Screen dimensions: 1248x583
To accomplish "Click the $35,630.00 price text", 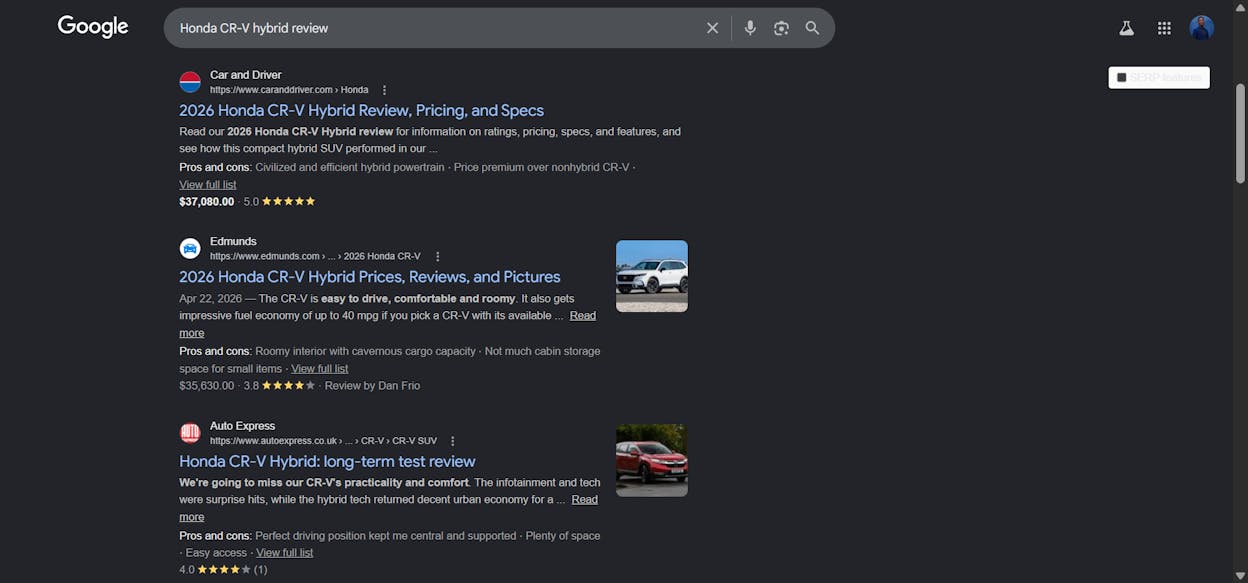I will click(207, 385).
